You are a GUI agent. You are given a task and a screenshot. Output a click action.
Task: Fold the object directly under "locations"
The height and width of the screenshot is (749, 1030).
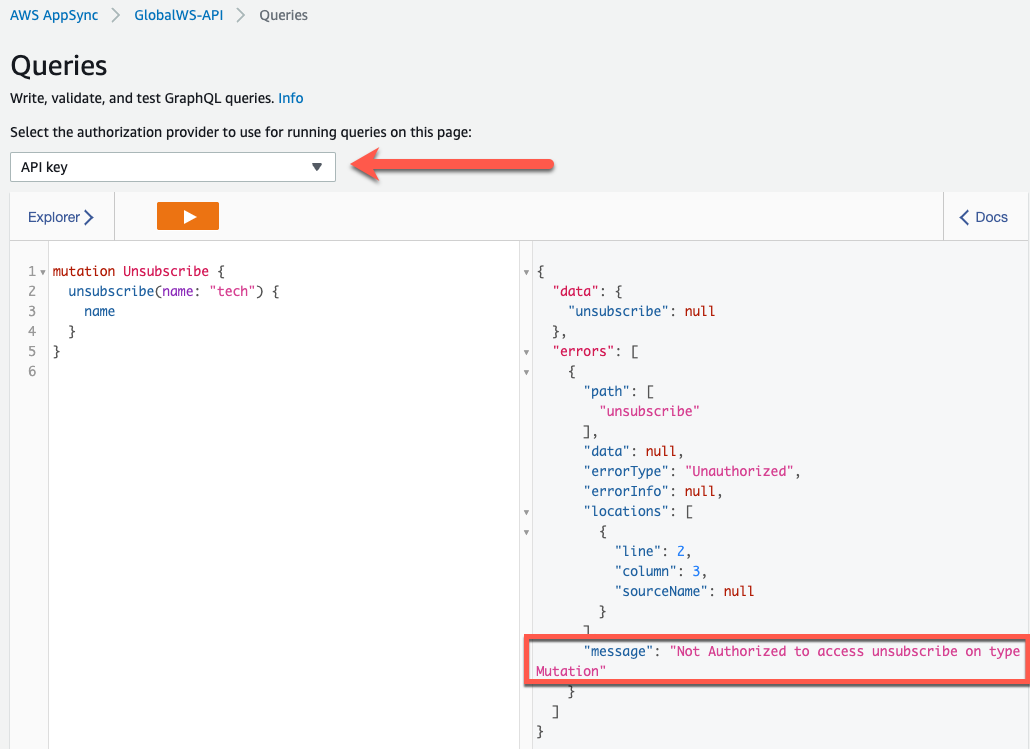[527, 532]
